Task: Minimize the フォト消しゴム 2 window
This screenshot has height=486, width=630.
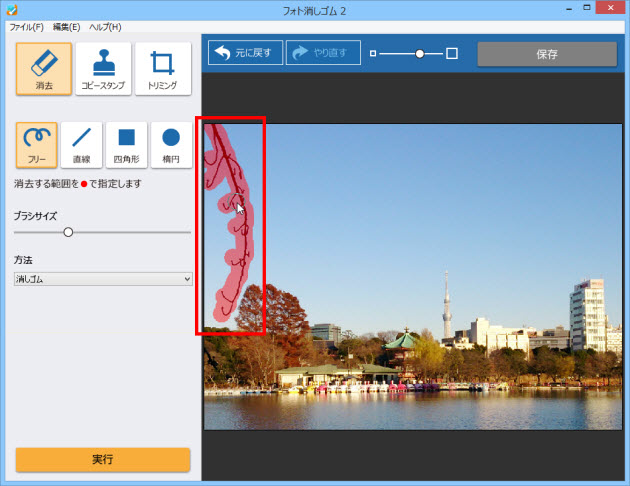Action: [x=569, y=9]
